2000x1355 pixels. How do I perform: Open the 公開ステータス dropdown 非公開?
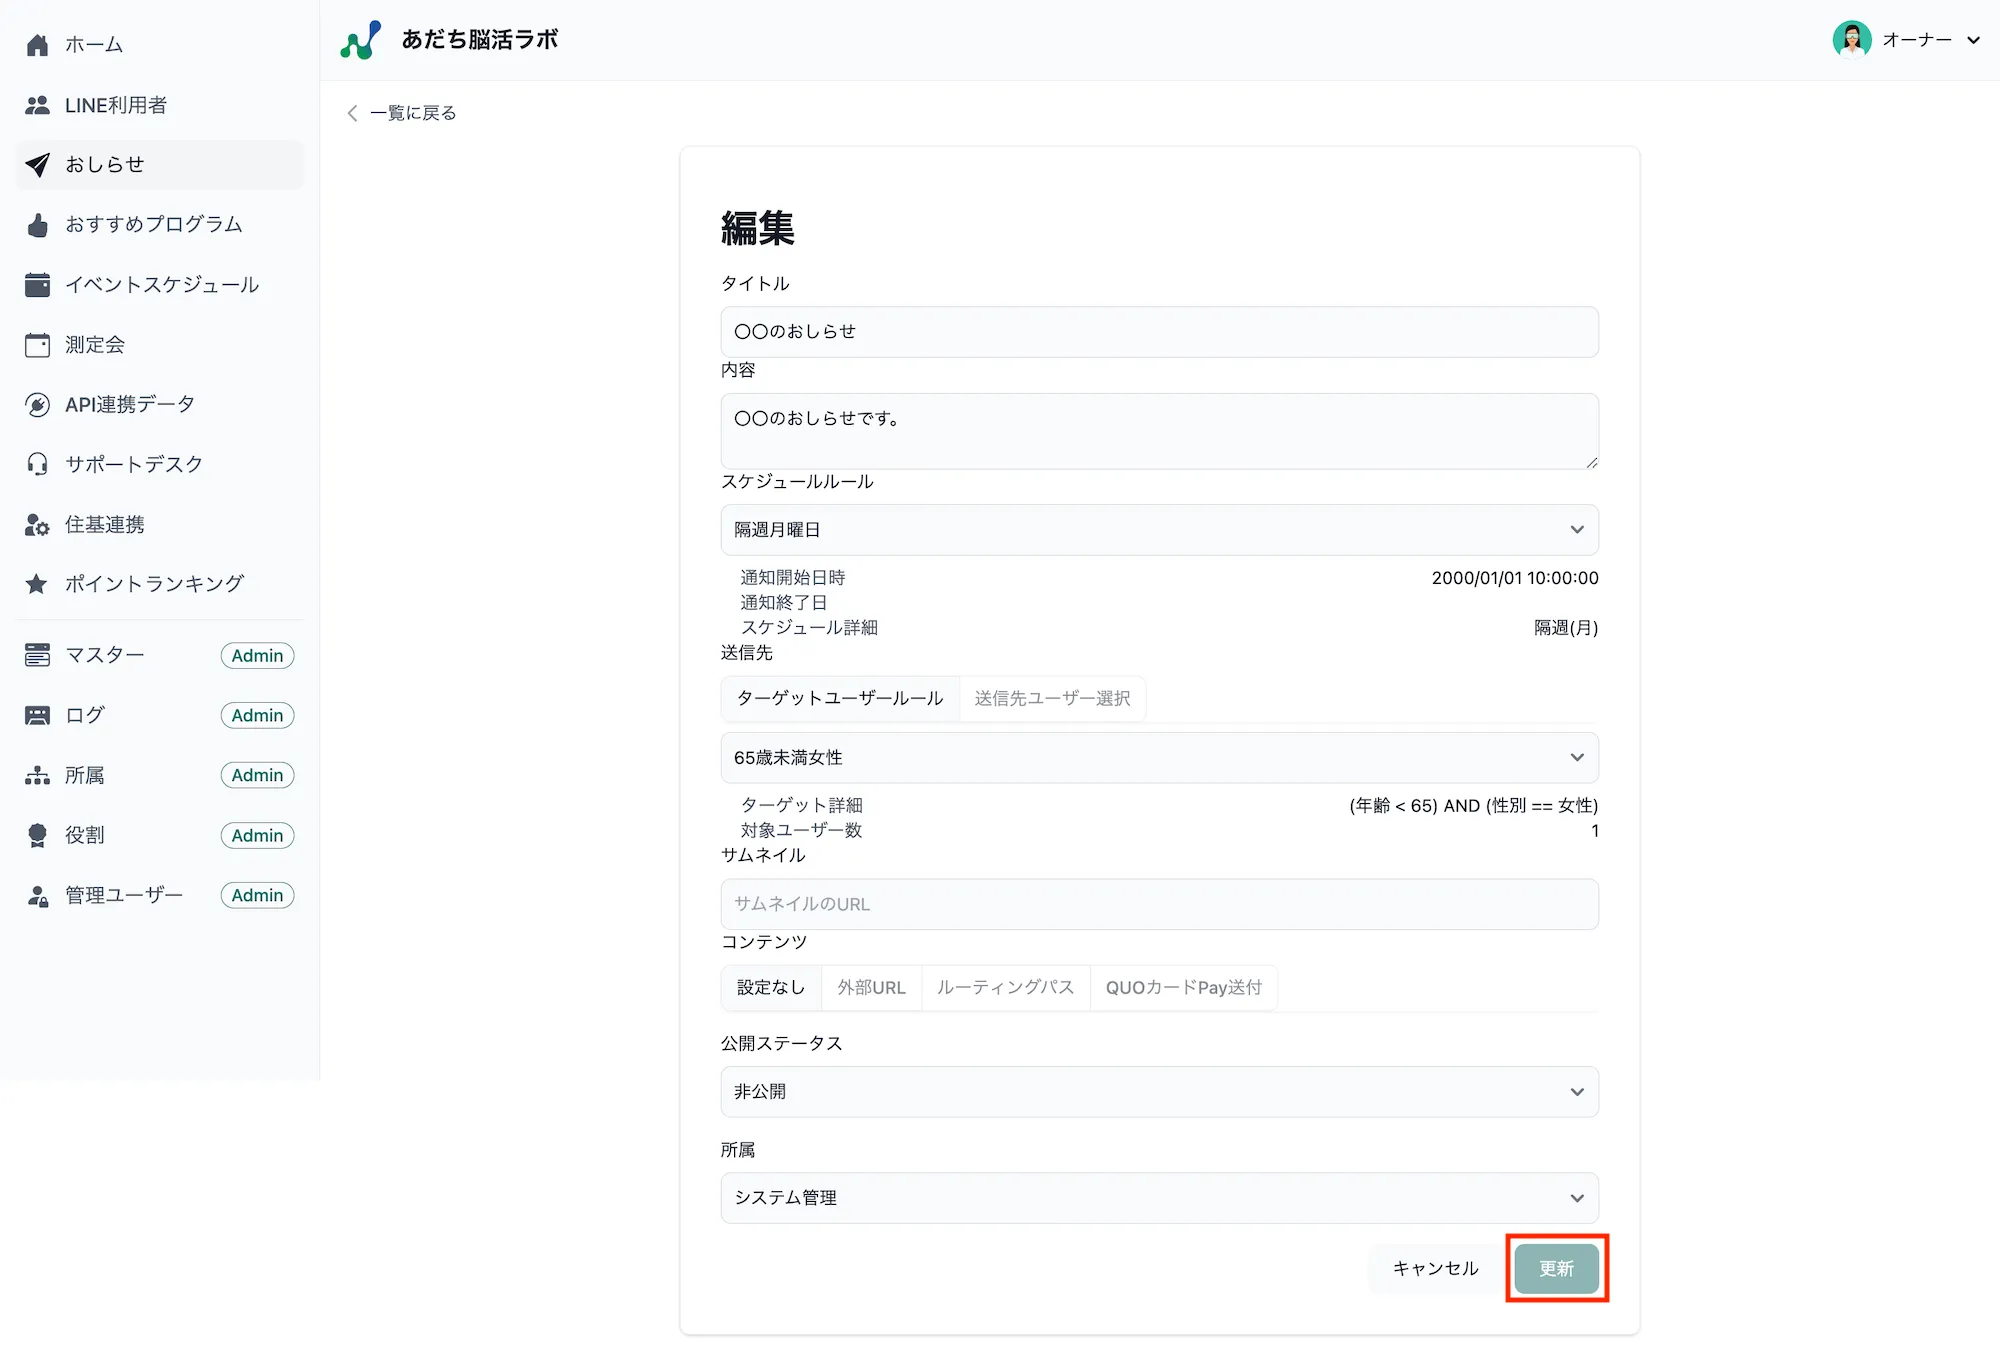1158,1092
